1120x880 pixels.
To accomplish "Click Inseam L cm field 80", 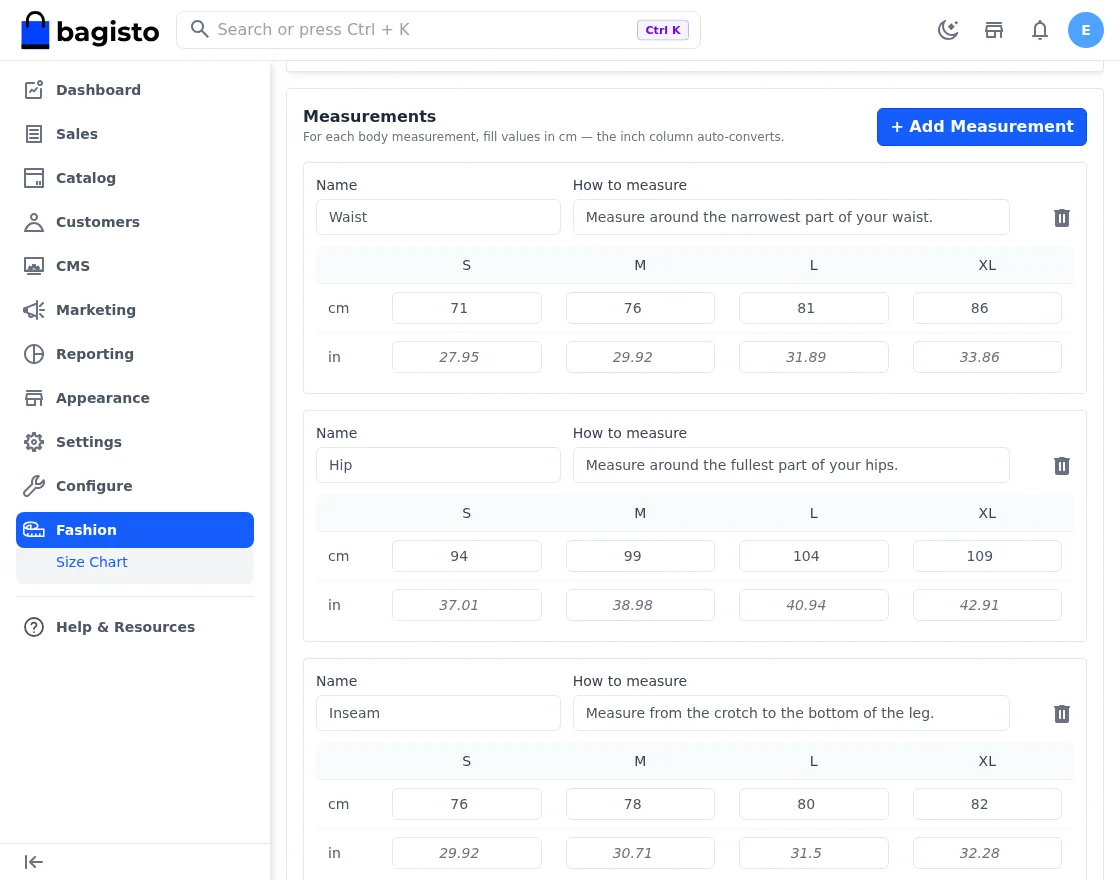I will (x=814, y=804).
